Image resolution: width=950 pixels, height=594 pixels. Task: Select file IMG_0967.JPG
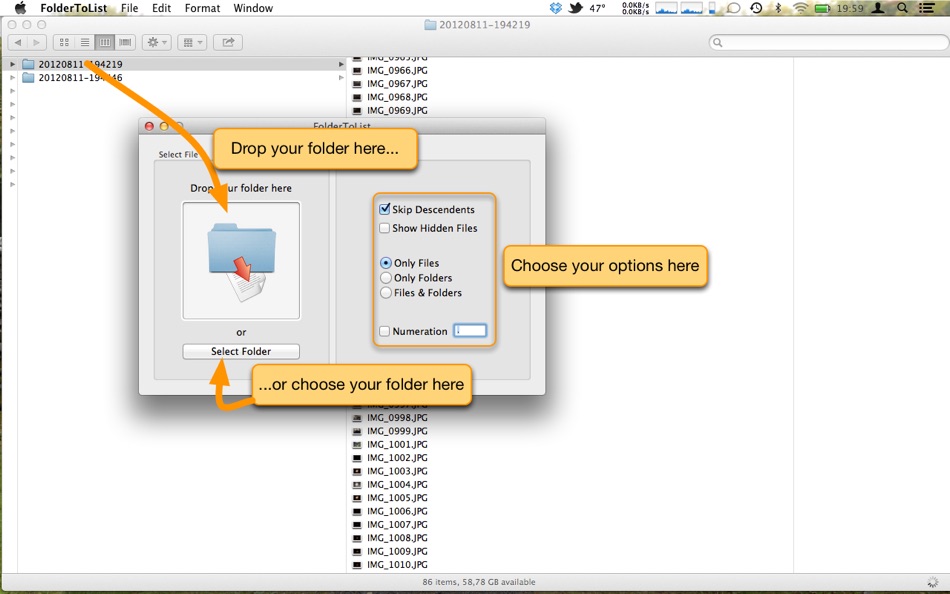click(397, 84)
